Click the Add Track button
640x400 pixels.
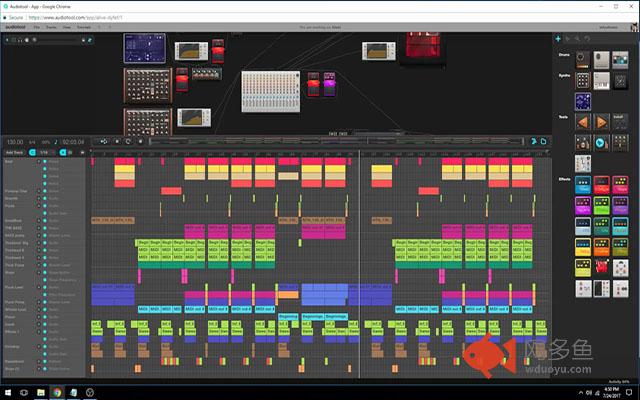pos(15,152)
